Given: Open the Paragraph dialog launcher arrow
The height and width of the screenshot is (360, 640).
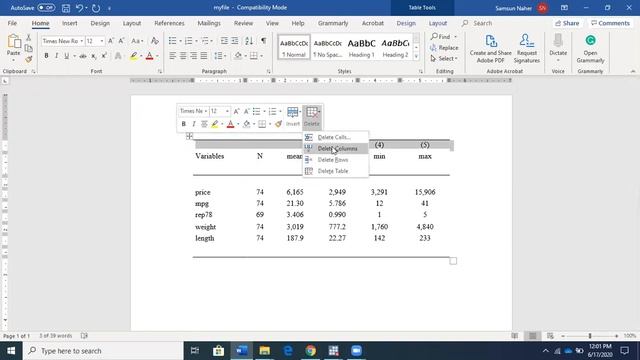Looking at the screenshot, I should (268, 71).
